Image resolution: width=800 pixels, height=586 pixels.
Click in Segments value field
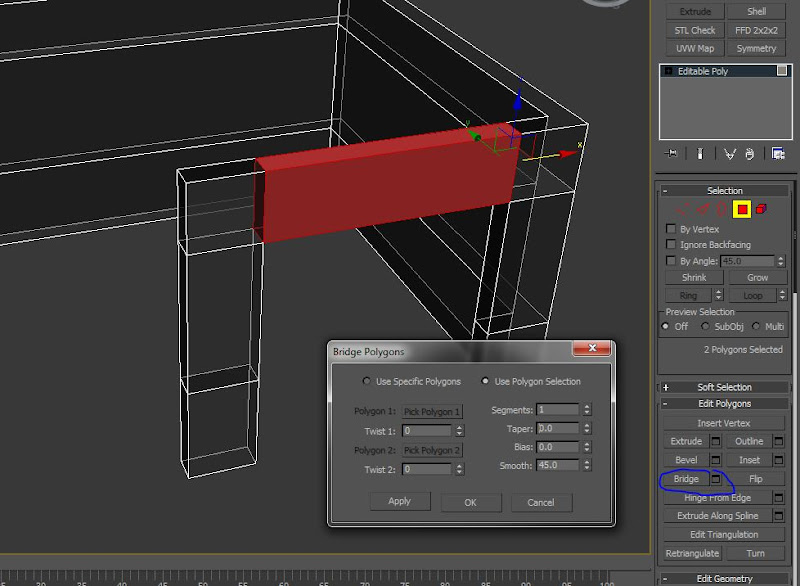[558, 410]
